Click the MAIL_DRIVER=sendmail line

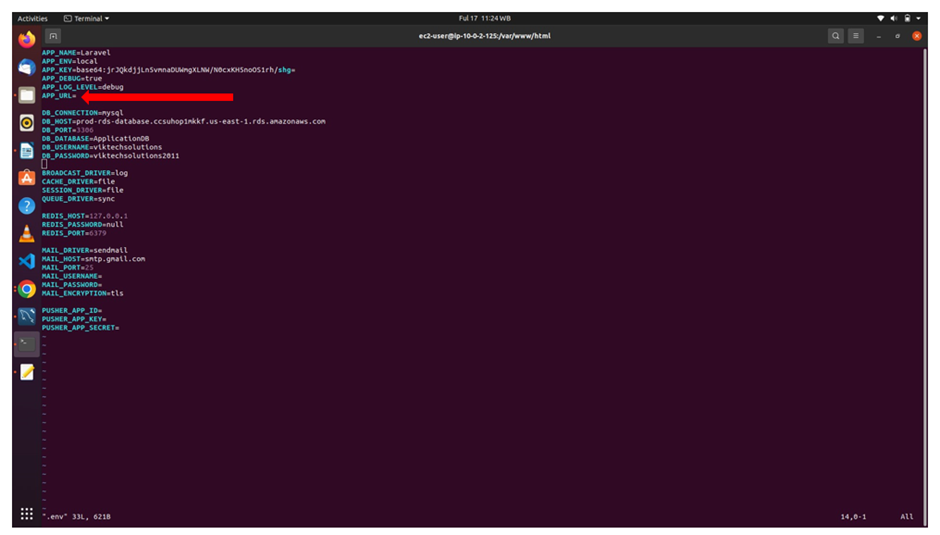click(85, 250)
